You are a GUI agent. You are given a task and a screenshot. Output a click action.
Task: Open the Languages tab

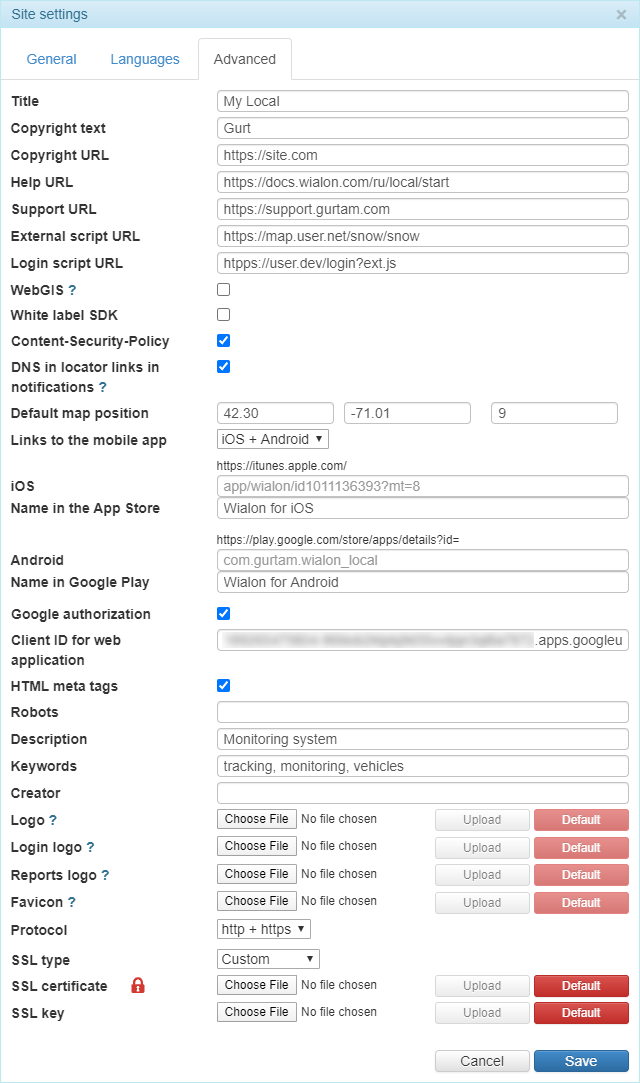click(x=145, y=59)
